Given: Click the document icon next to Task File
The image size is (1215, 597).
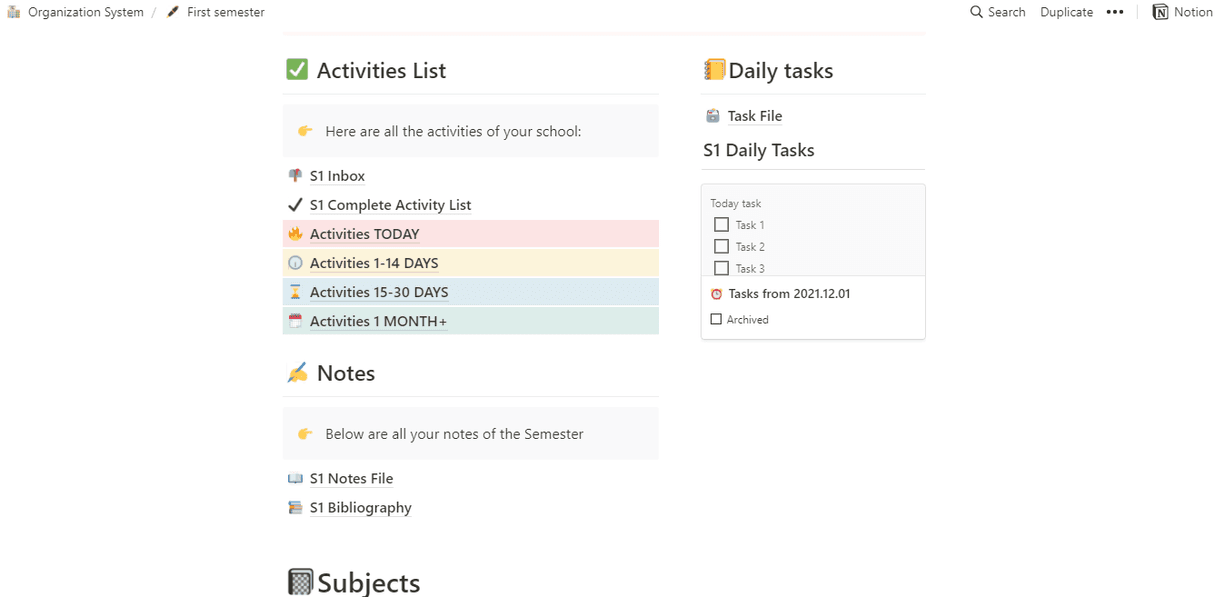Looking at the screenshot, I should (x=712, y=115).
